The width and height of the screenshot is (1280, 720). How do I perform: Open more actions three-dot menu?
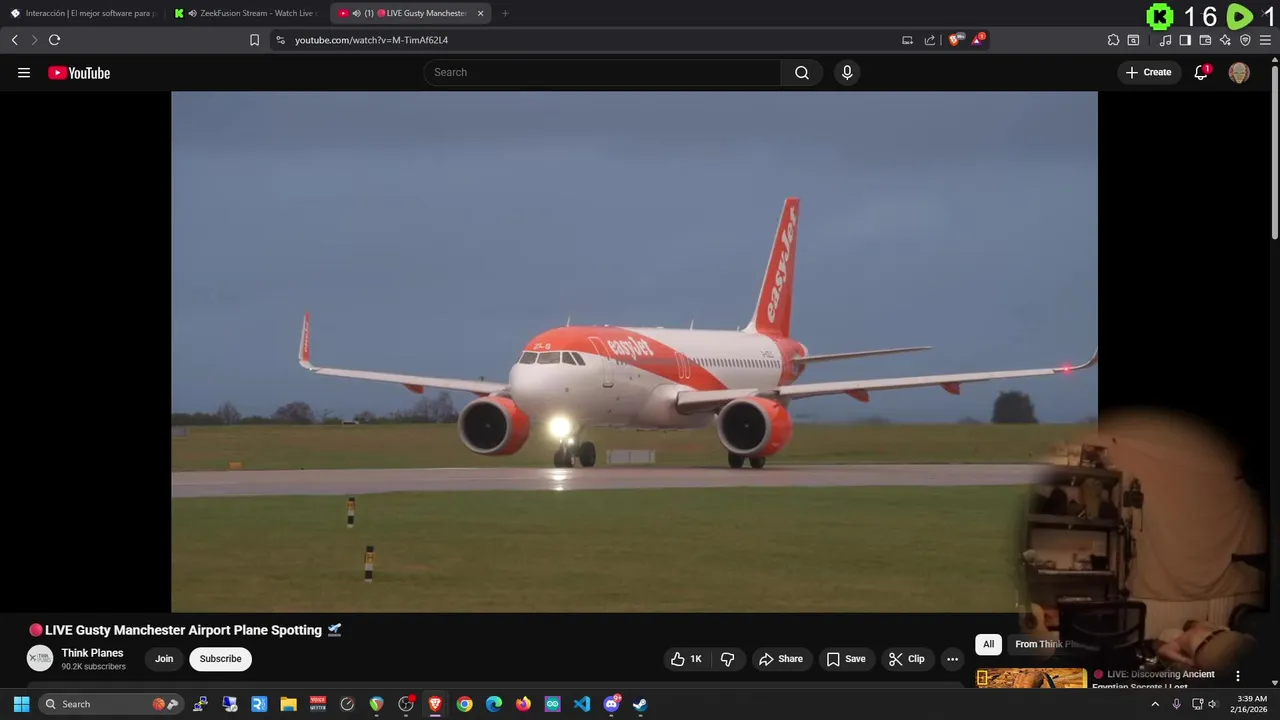click(x=952, y=659)
